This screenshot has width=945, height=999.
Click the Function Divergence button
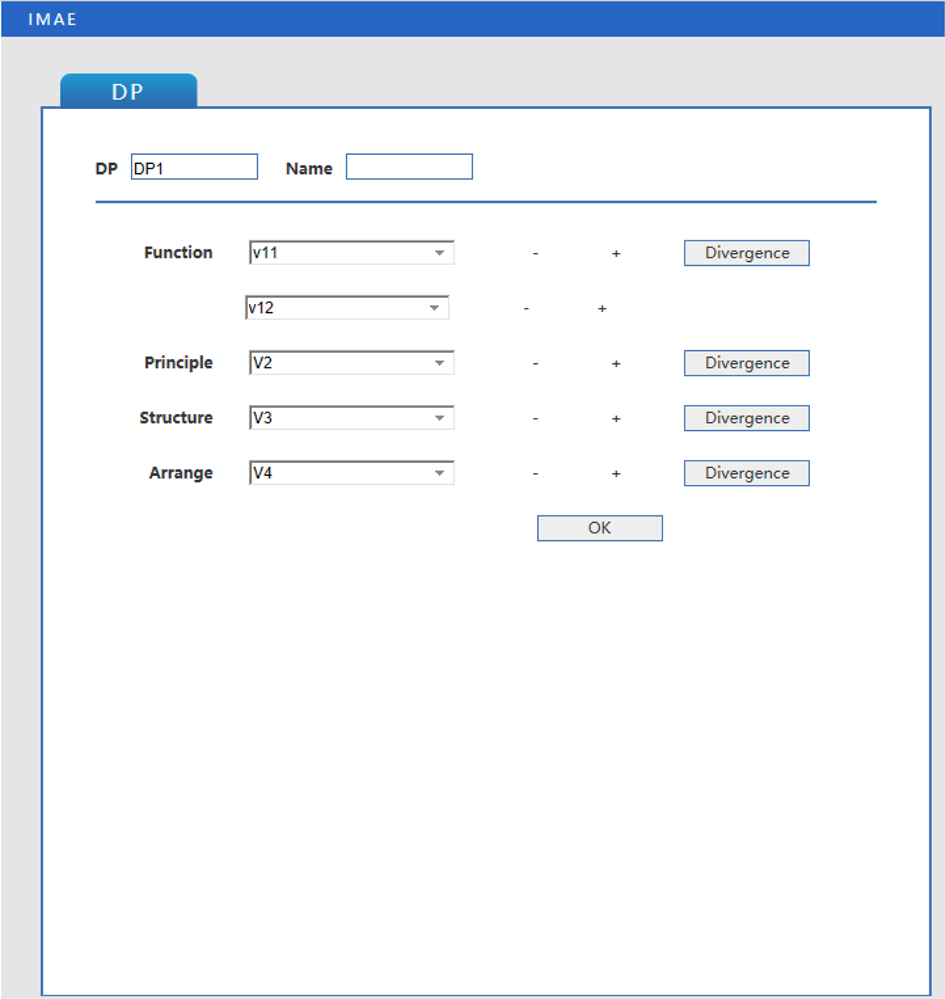(x=746, y=253)
